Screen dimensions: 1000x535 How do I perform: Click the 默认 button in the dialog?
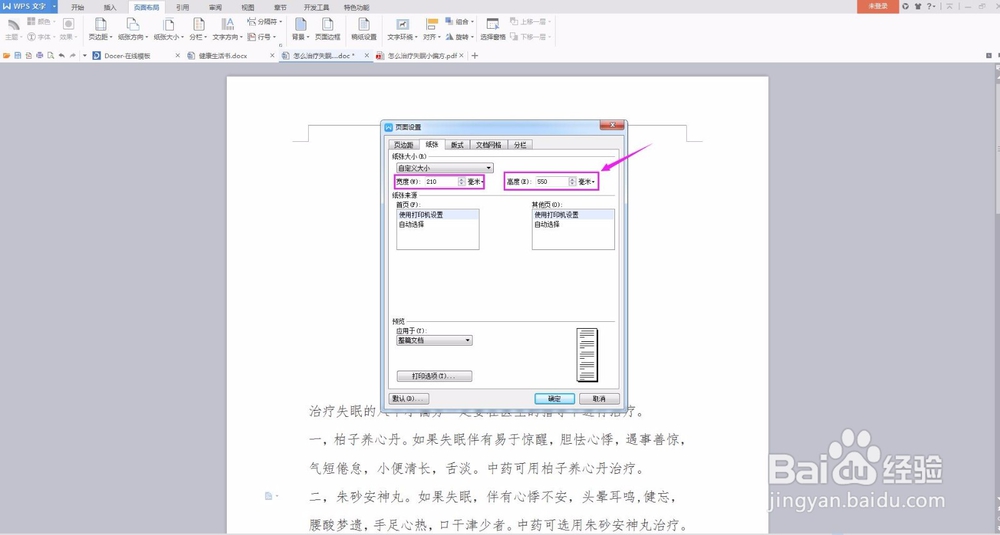point(409,399)
